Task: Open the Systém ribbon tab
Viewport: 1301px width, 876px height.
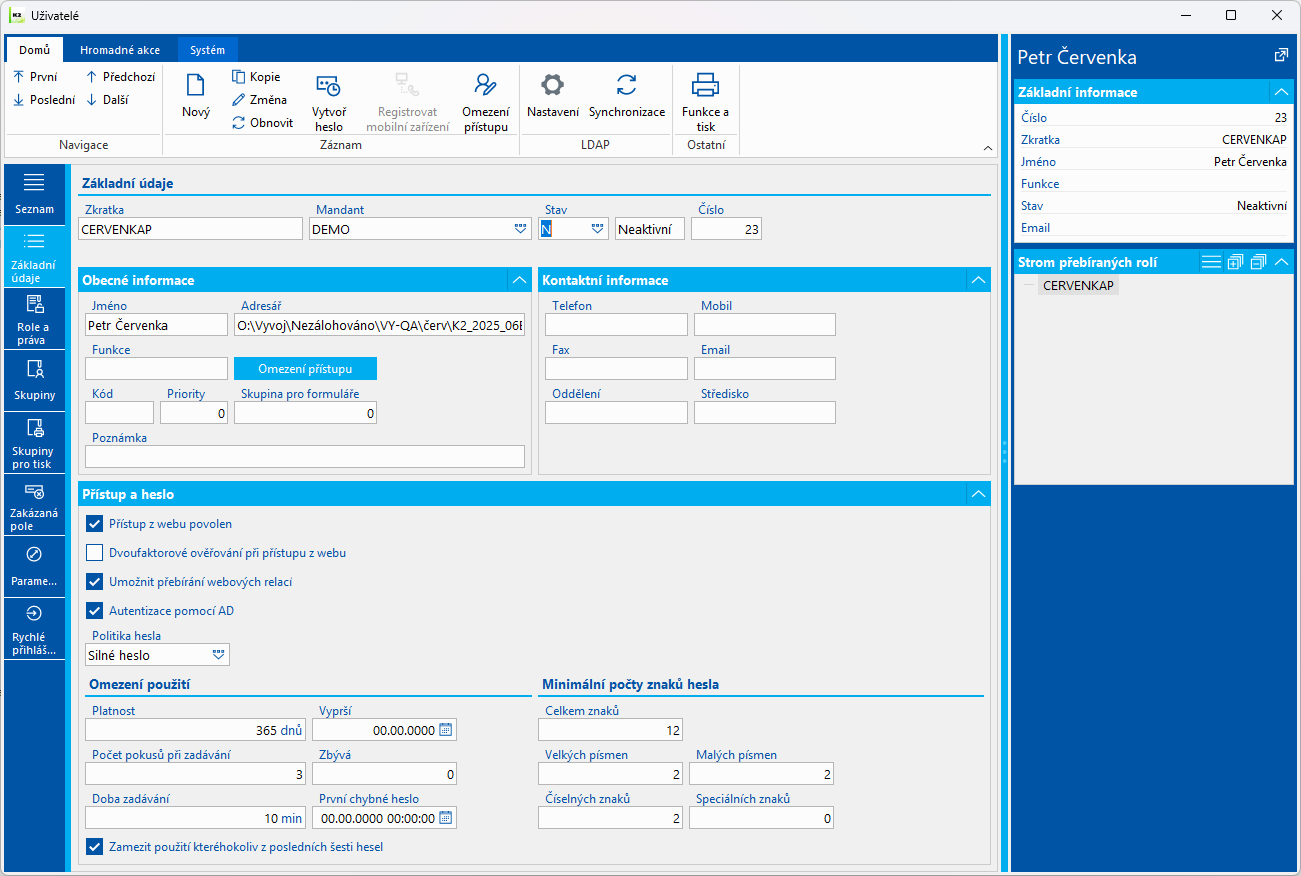Action: coord(208,50)
